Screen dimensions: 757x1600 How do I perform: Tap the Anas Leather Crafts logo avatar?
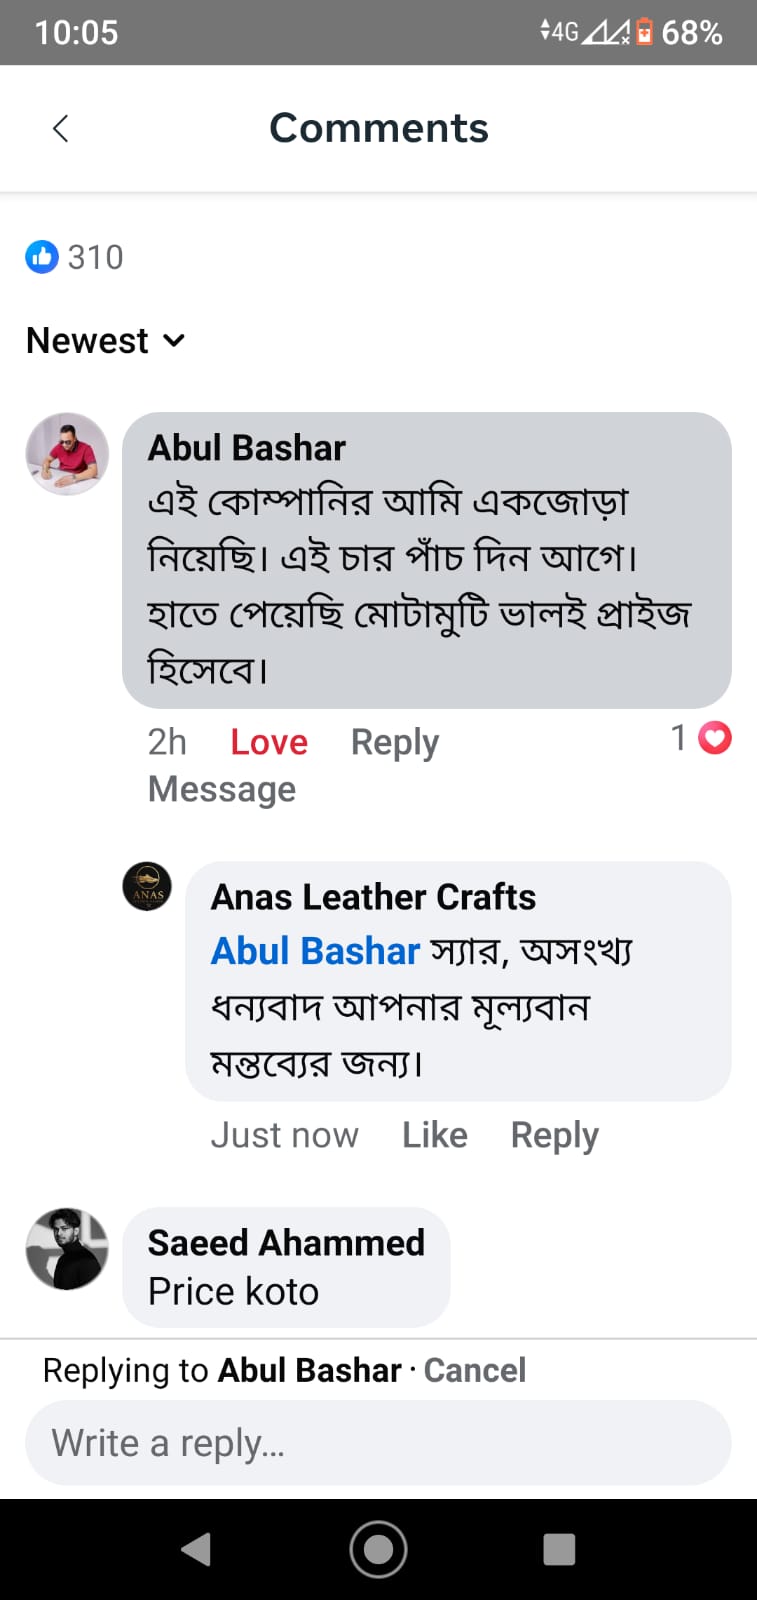coord(147,887)
